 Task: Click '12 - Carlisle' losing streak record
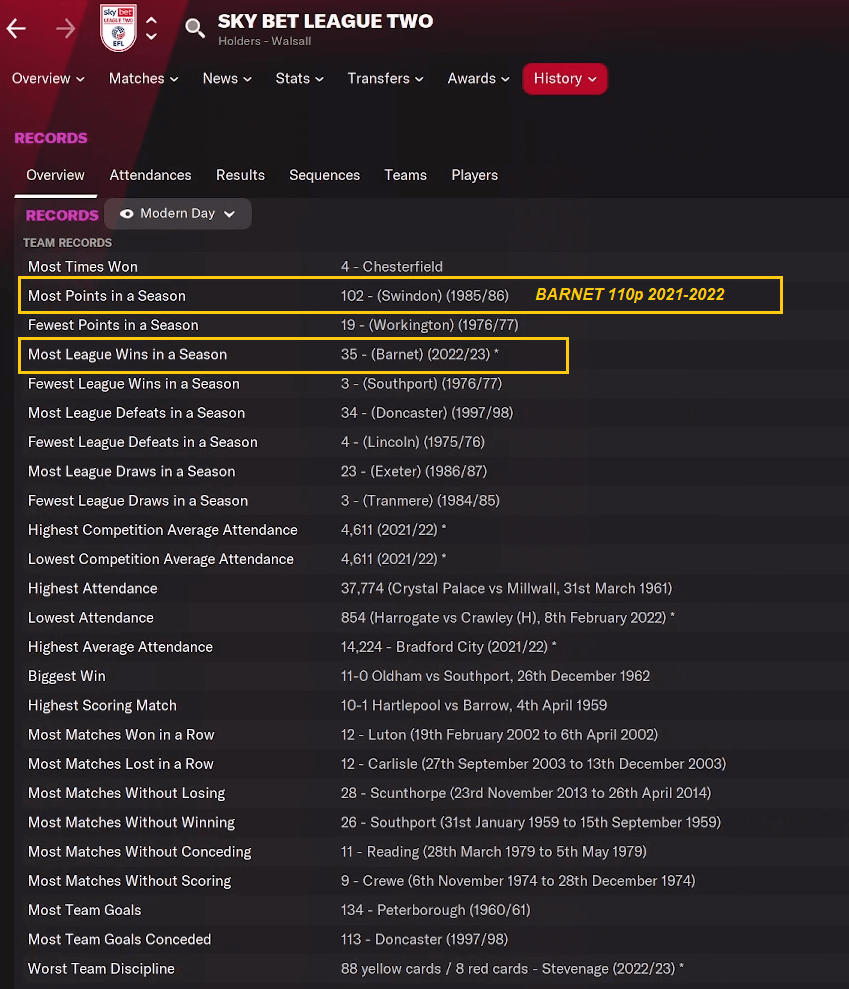pos(534,764)
